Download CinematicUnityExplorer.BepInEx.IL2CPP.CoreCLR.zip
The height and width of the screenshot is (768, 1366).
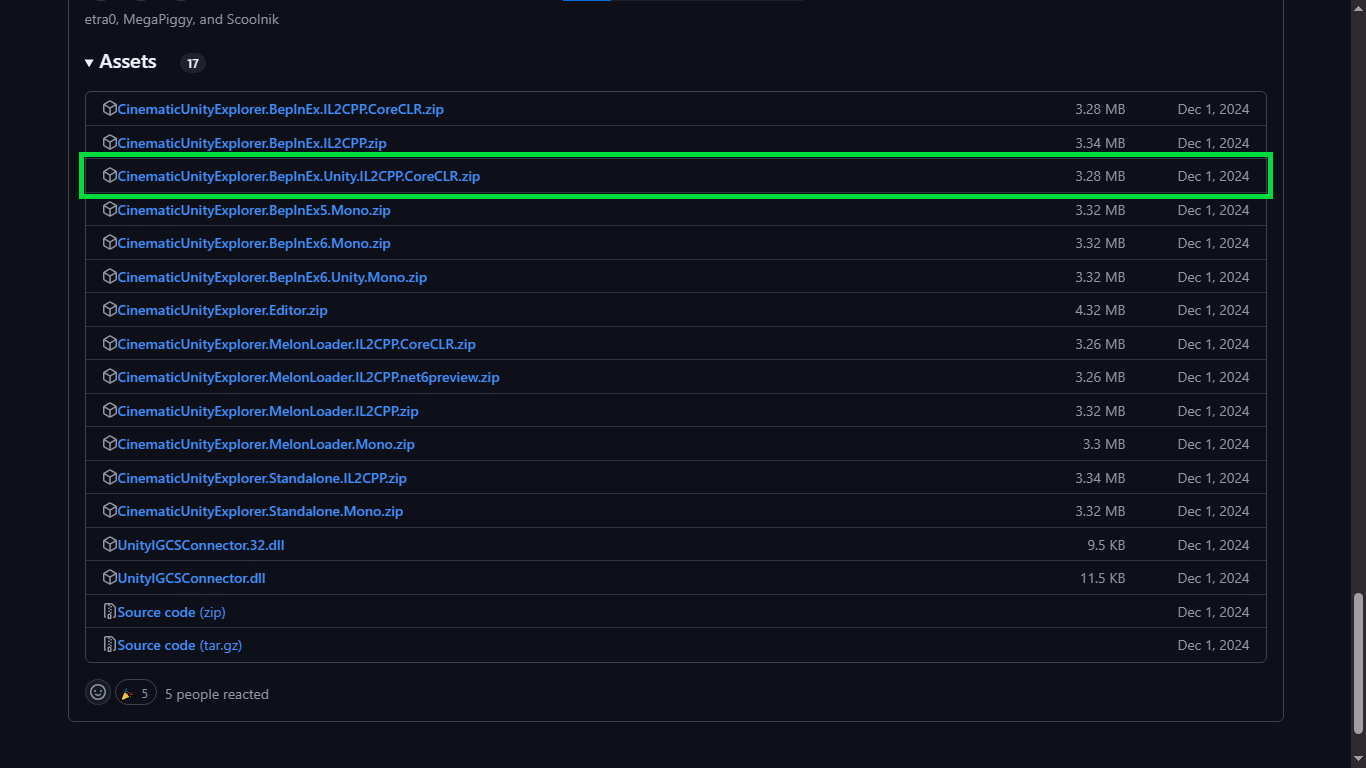pyautogui.click(x=280, y=109)
